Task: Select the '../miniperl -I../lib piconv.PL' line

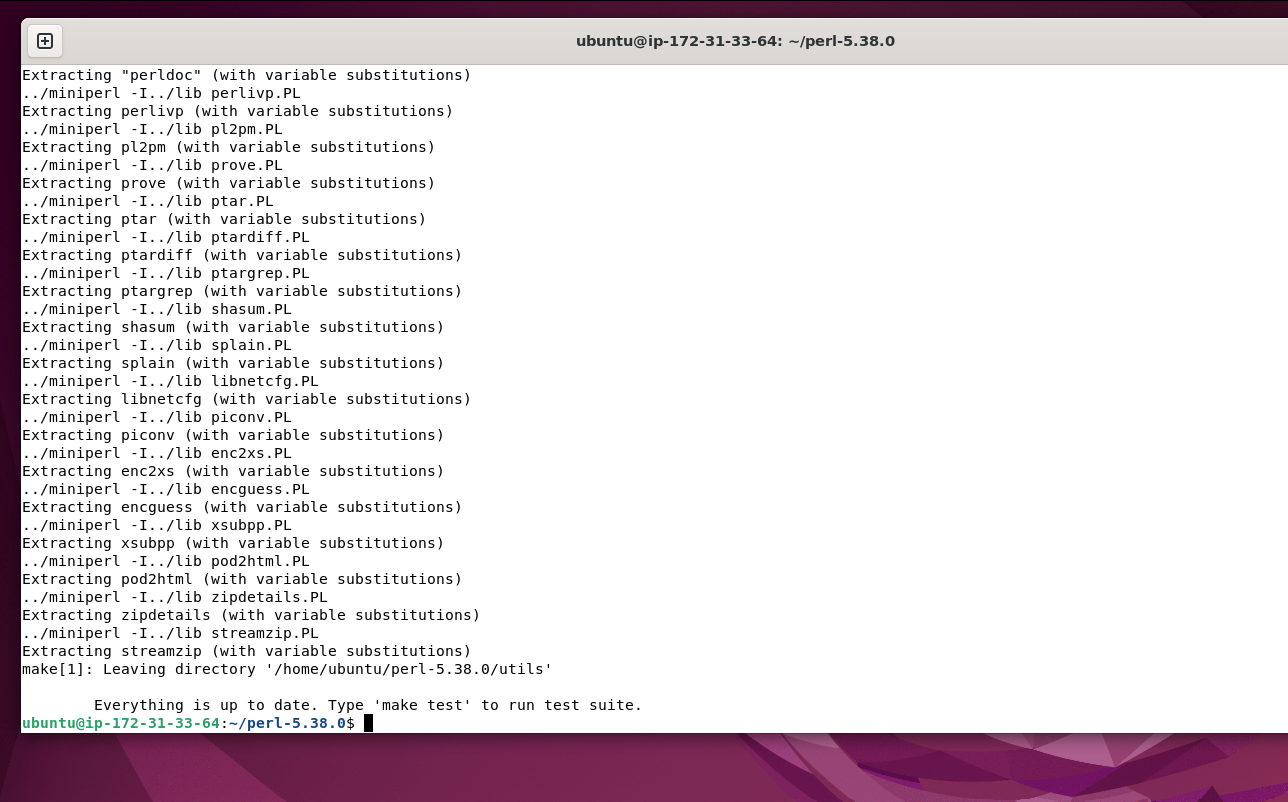Action: coord(157,417)
